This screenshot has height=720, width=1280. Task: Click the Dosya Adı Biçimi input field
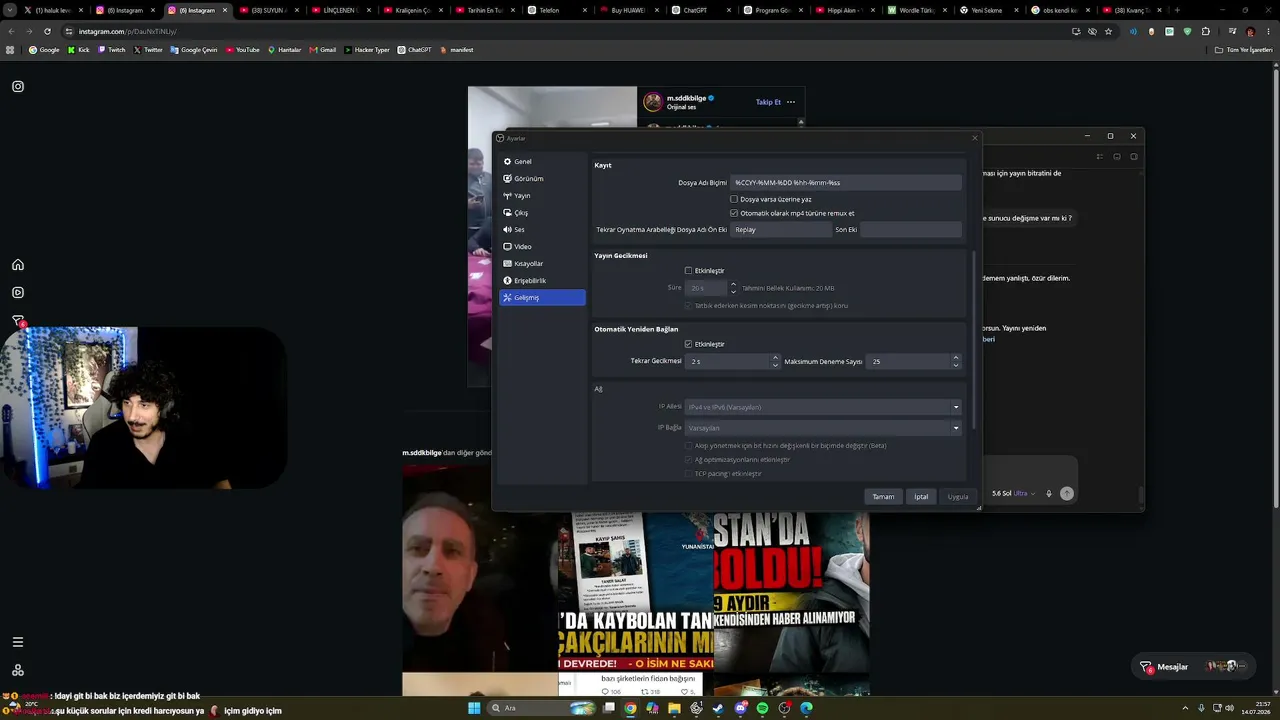tap(846, 182)
